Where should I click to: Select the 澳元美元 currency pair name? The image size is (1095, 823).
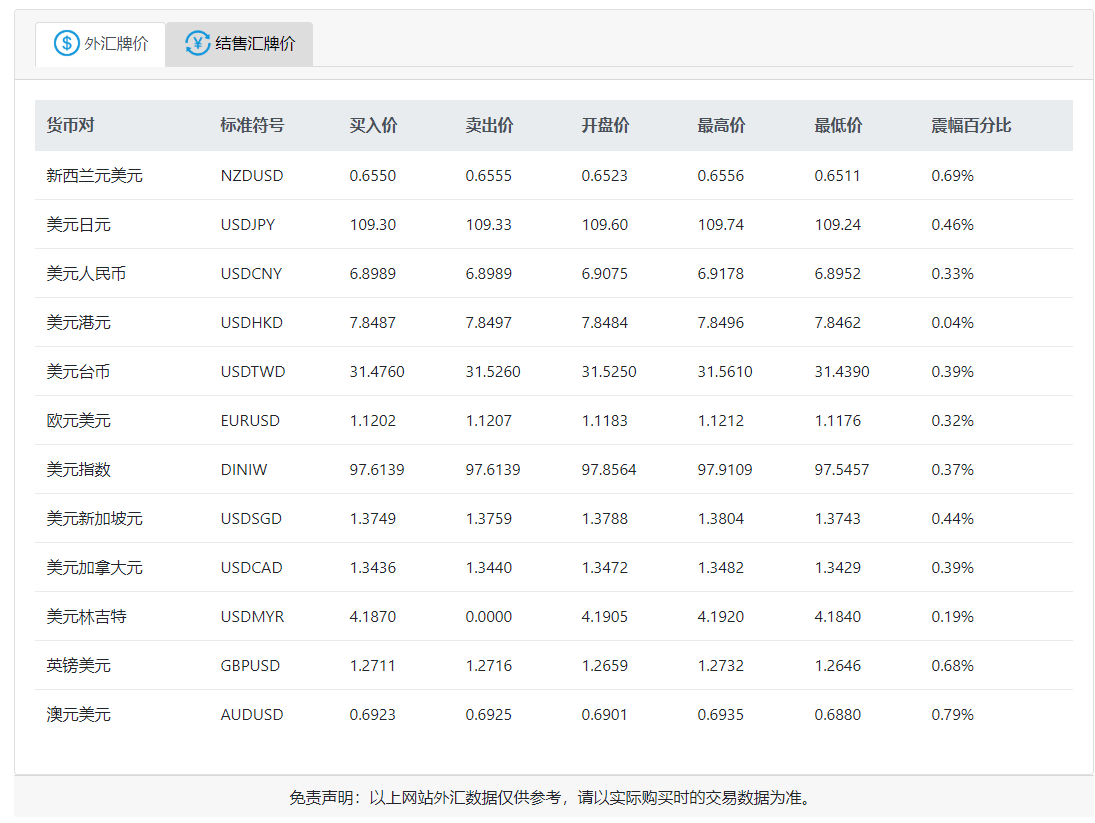78,715
